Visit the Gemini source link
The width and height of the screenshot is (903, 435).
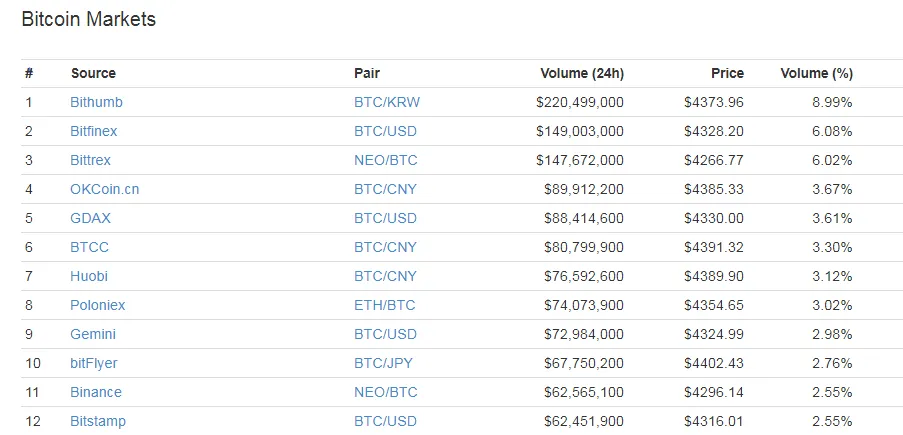click(x=93, y=334)
